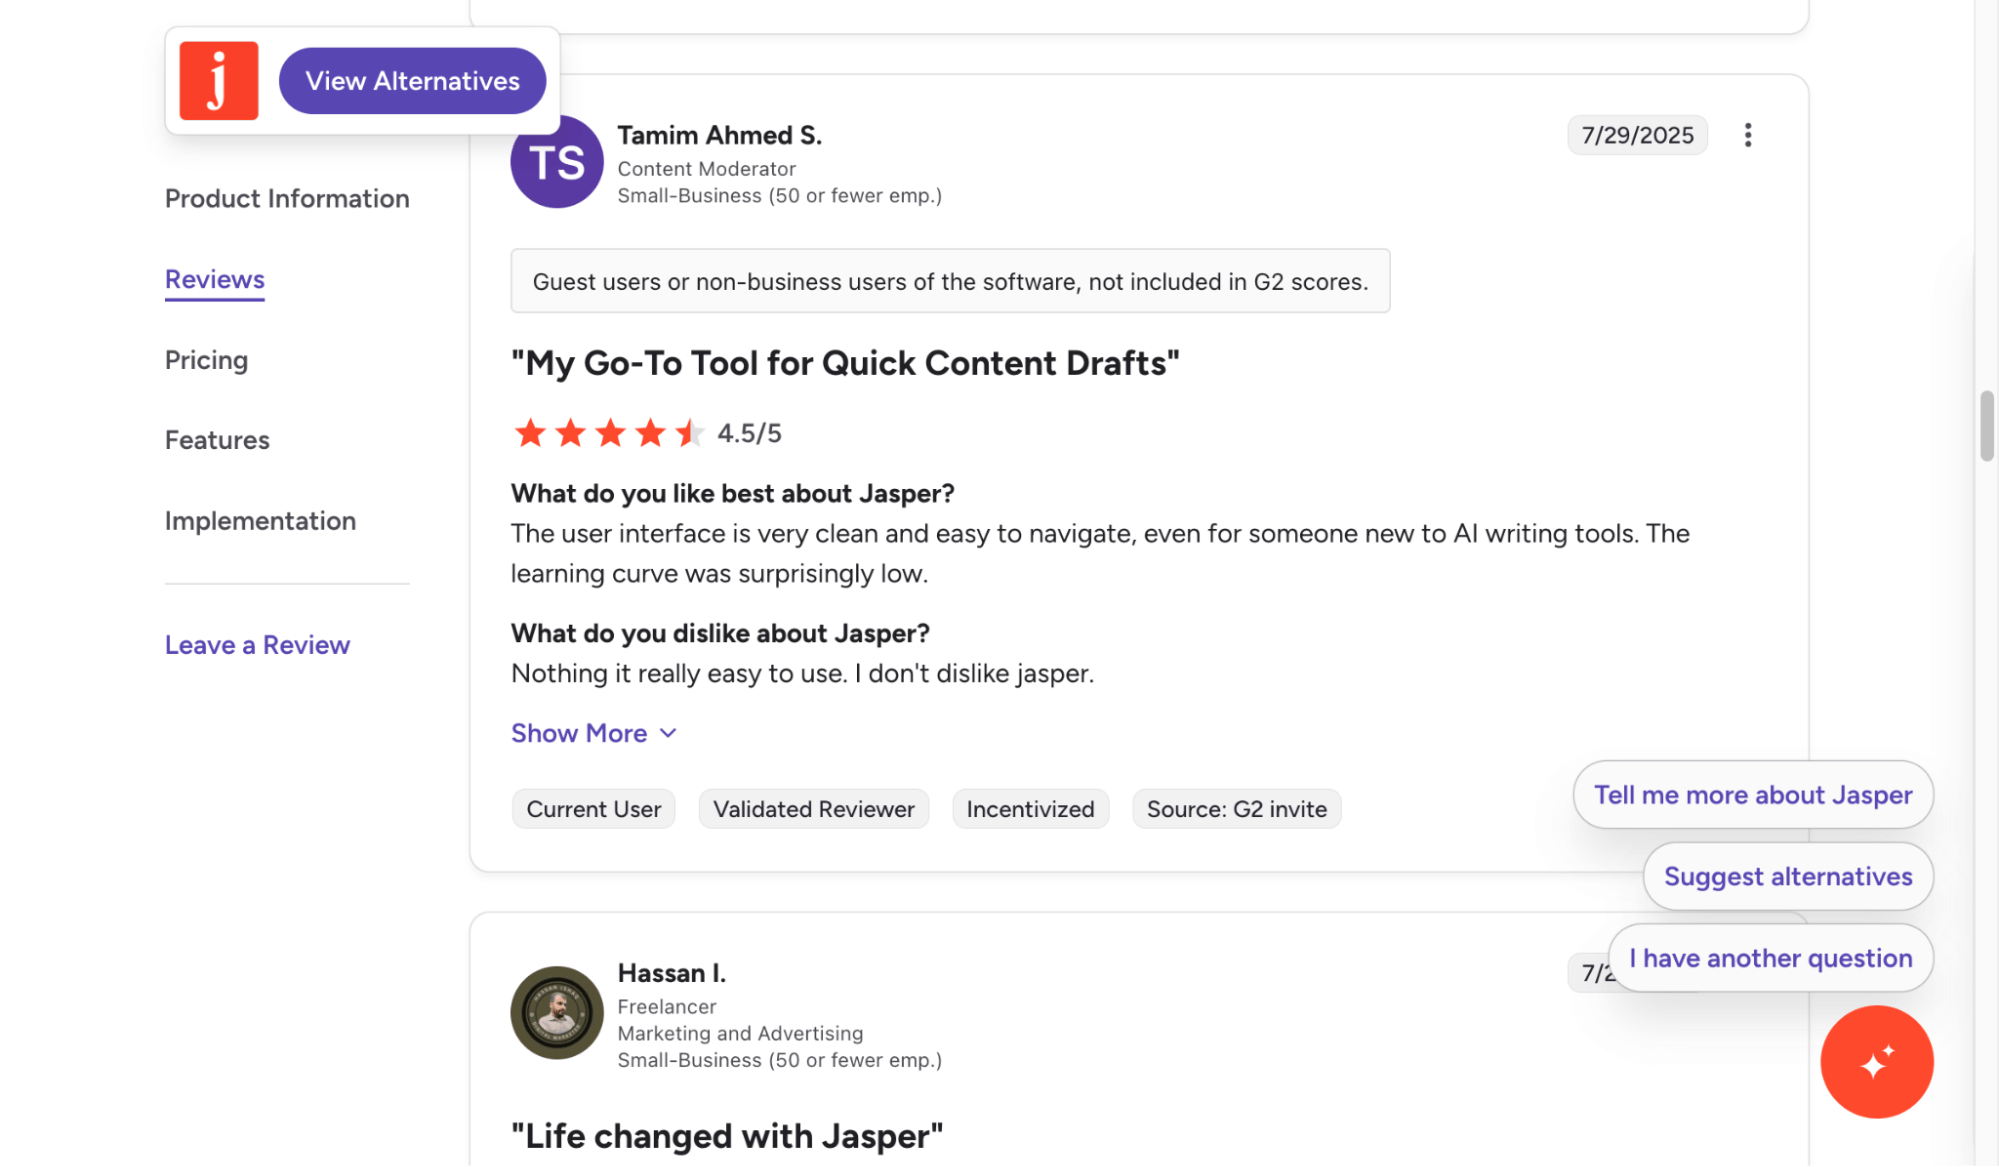
Task: Click What do you dislike about Jasper? heading
Action: (720, 633)
